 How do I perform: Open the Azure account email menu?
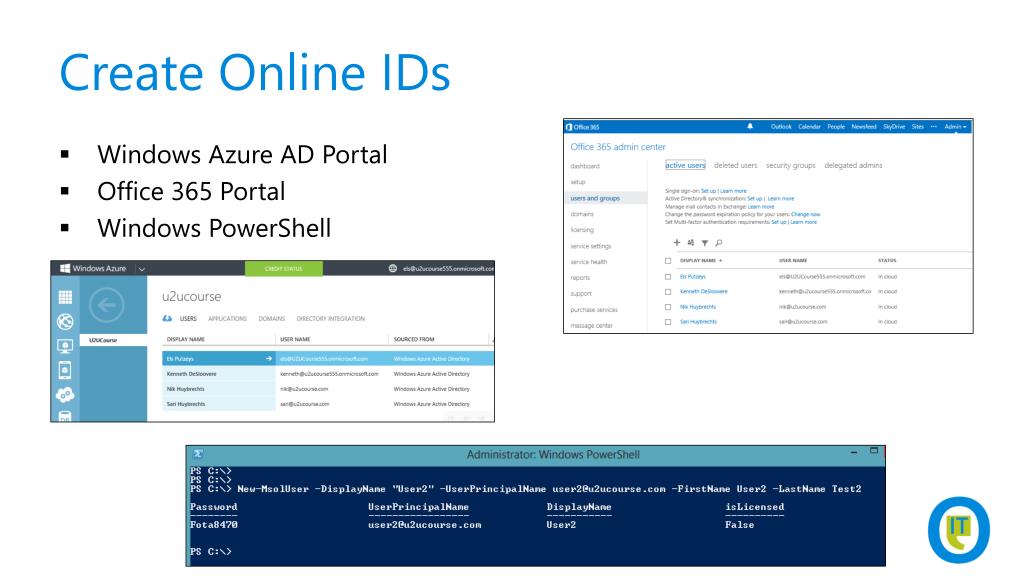click(x=448, y=268)
